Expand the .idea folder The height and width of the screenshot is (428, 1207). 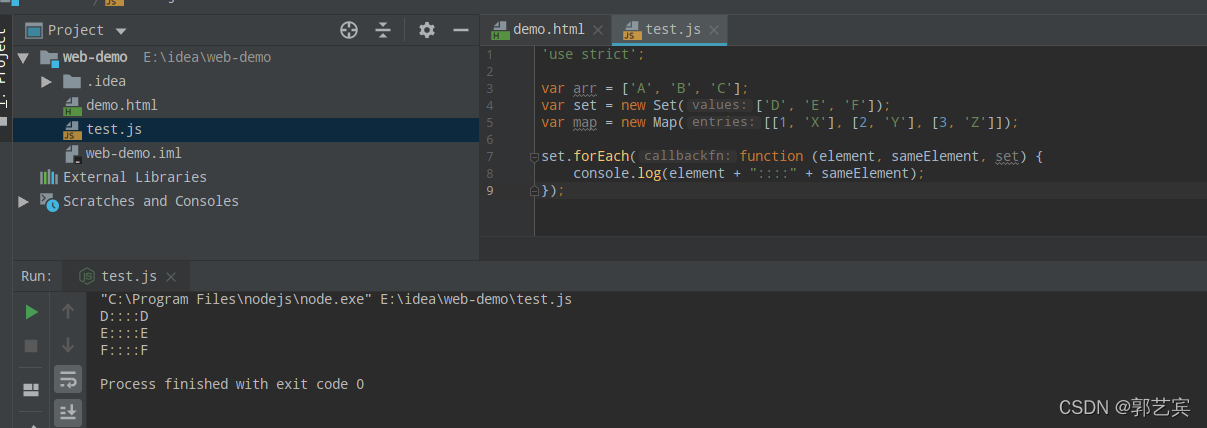click(46, 82)
